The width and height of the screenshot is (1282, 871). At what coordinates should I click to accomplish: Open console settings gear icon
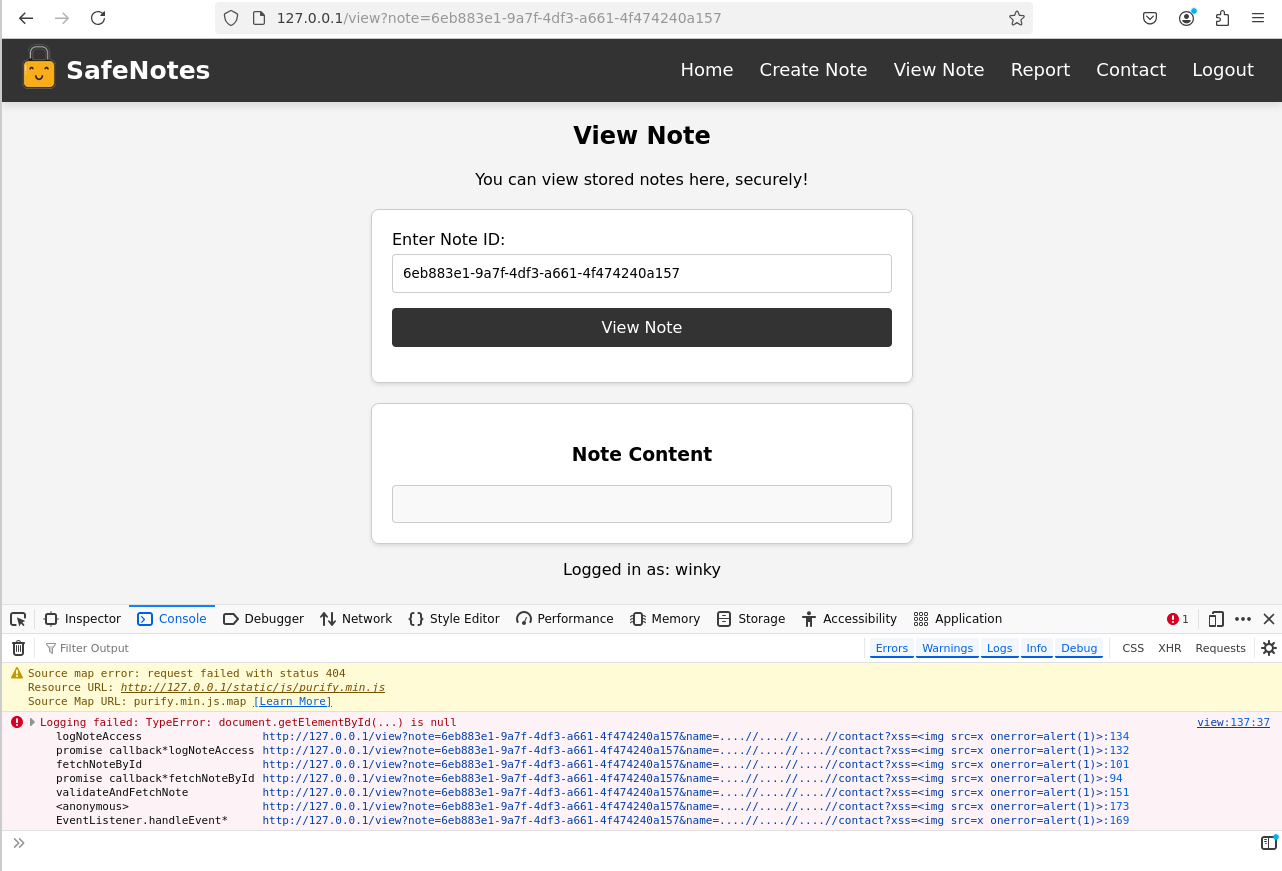[x=1268, y=648]
